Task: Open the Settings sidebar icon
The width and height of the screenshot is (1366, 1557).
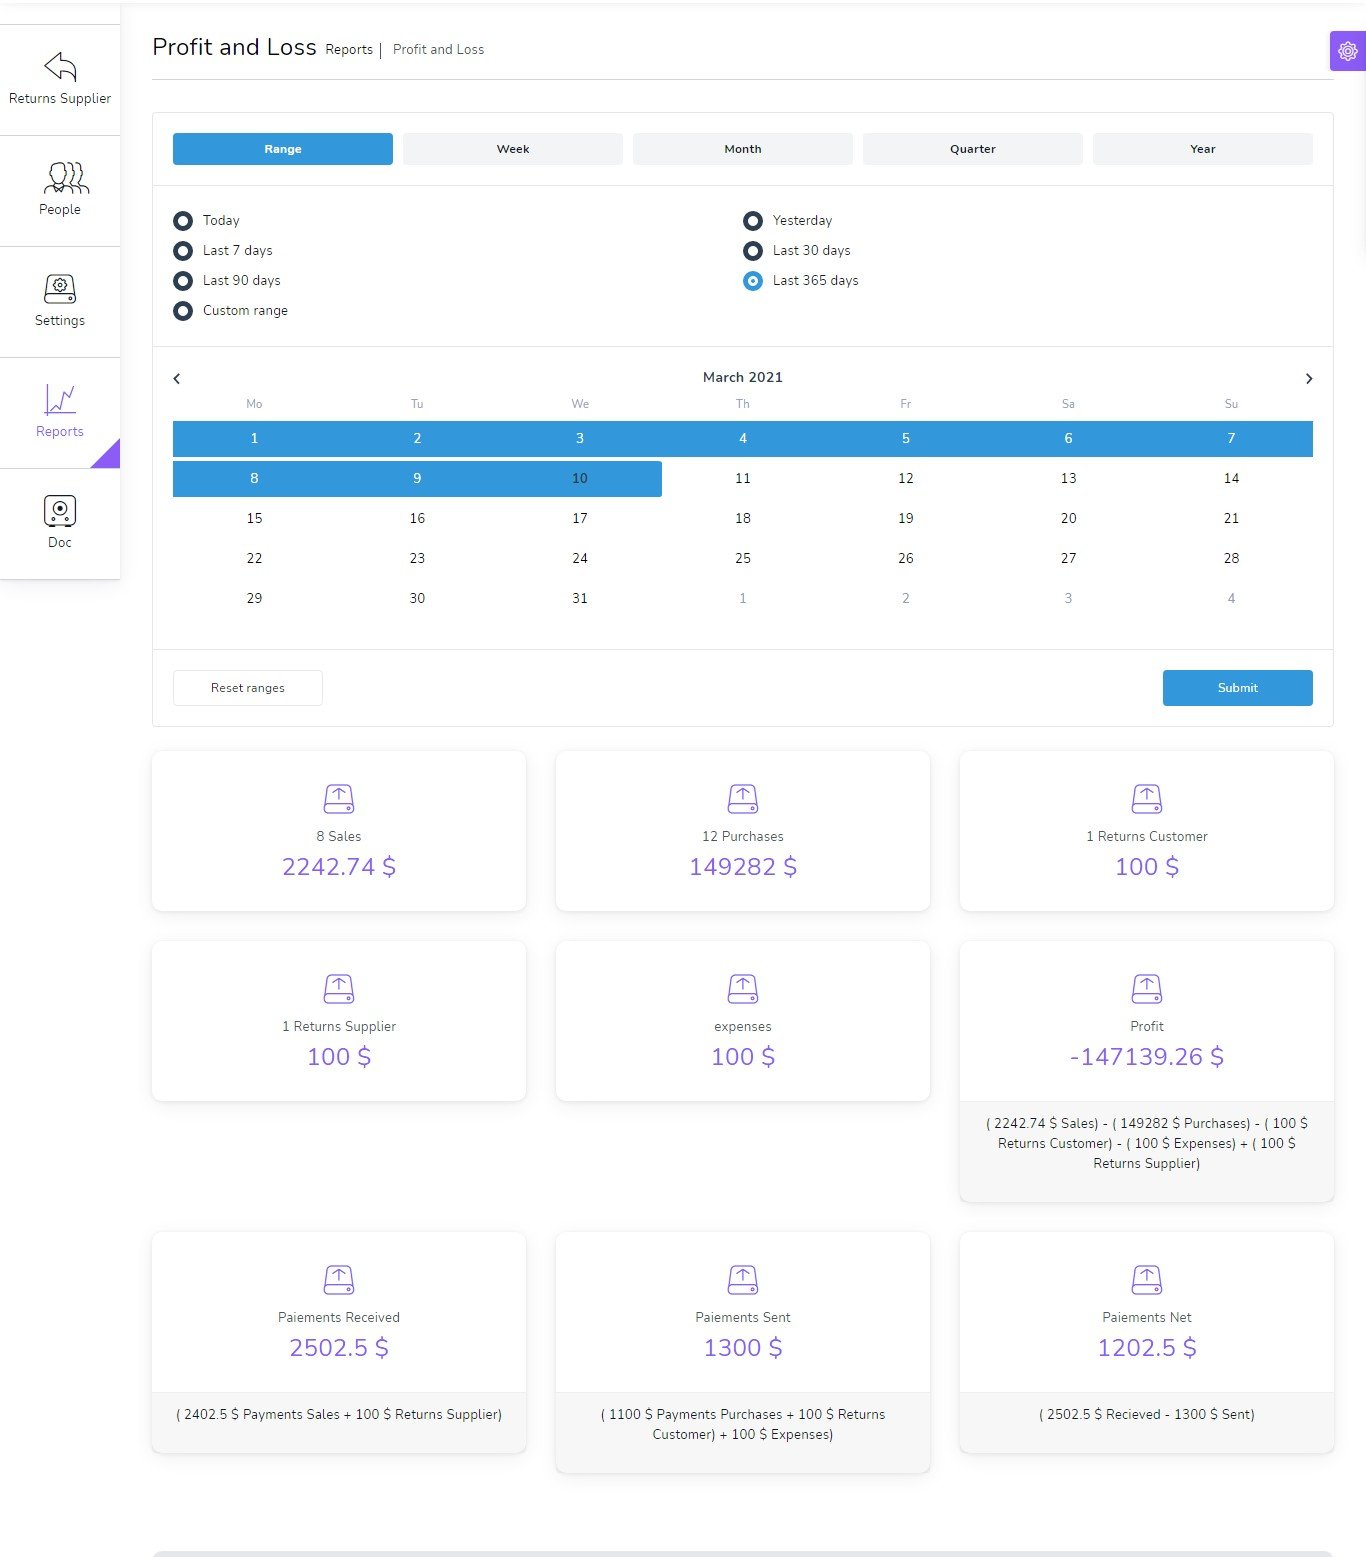Action: pyautogui.click(x=60, y=289)
